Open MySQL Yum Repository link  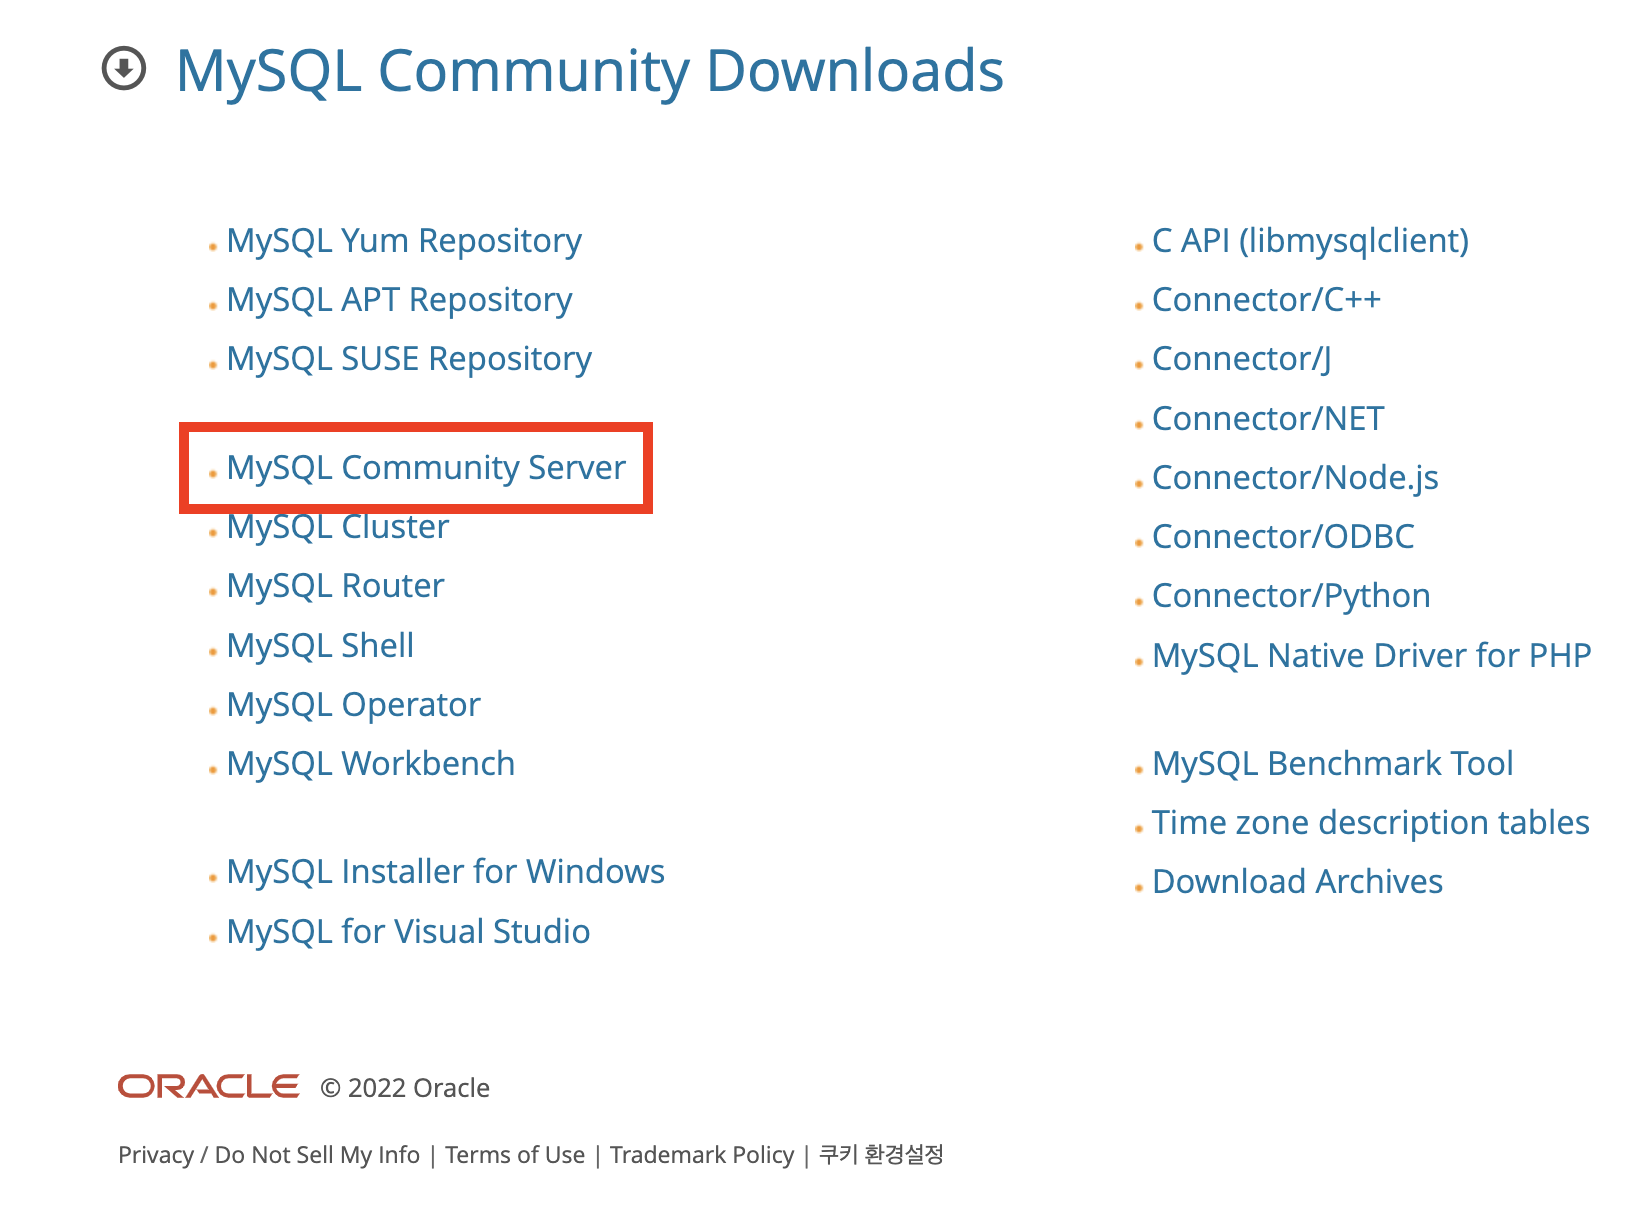(404, 241)
